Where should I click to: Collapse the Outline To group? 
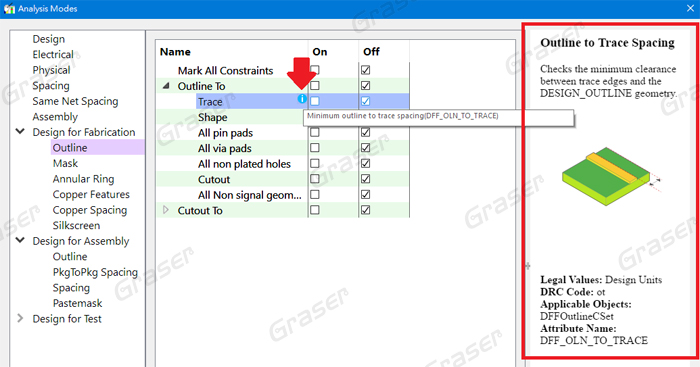166,86
